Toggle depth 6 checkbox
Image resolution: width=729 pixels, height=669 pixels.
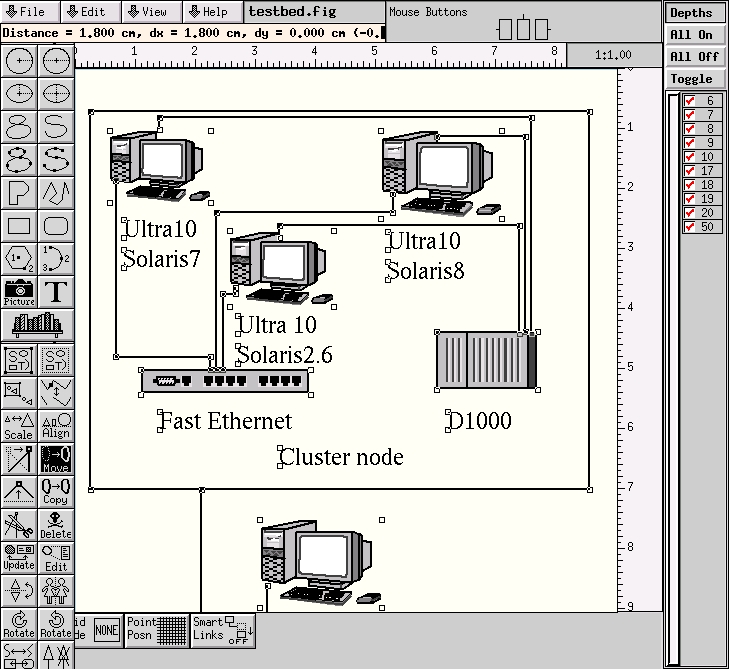pyautogui.click(x=690, y=101)
